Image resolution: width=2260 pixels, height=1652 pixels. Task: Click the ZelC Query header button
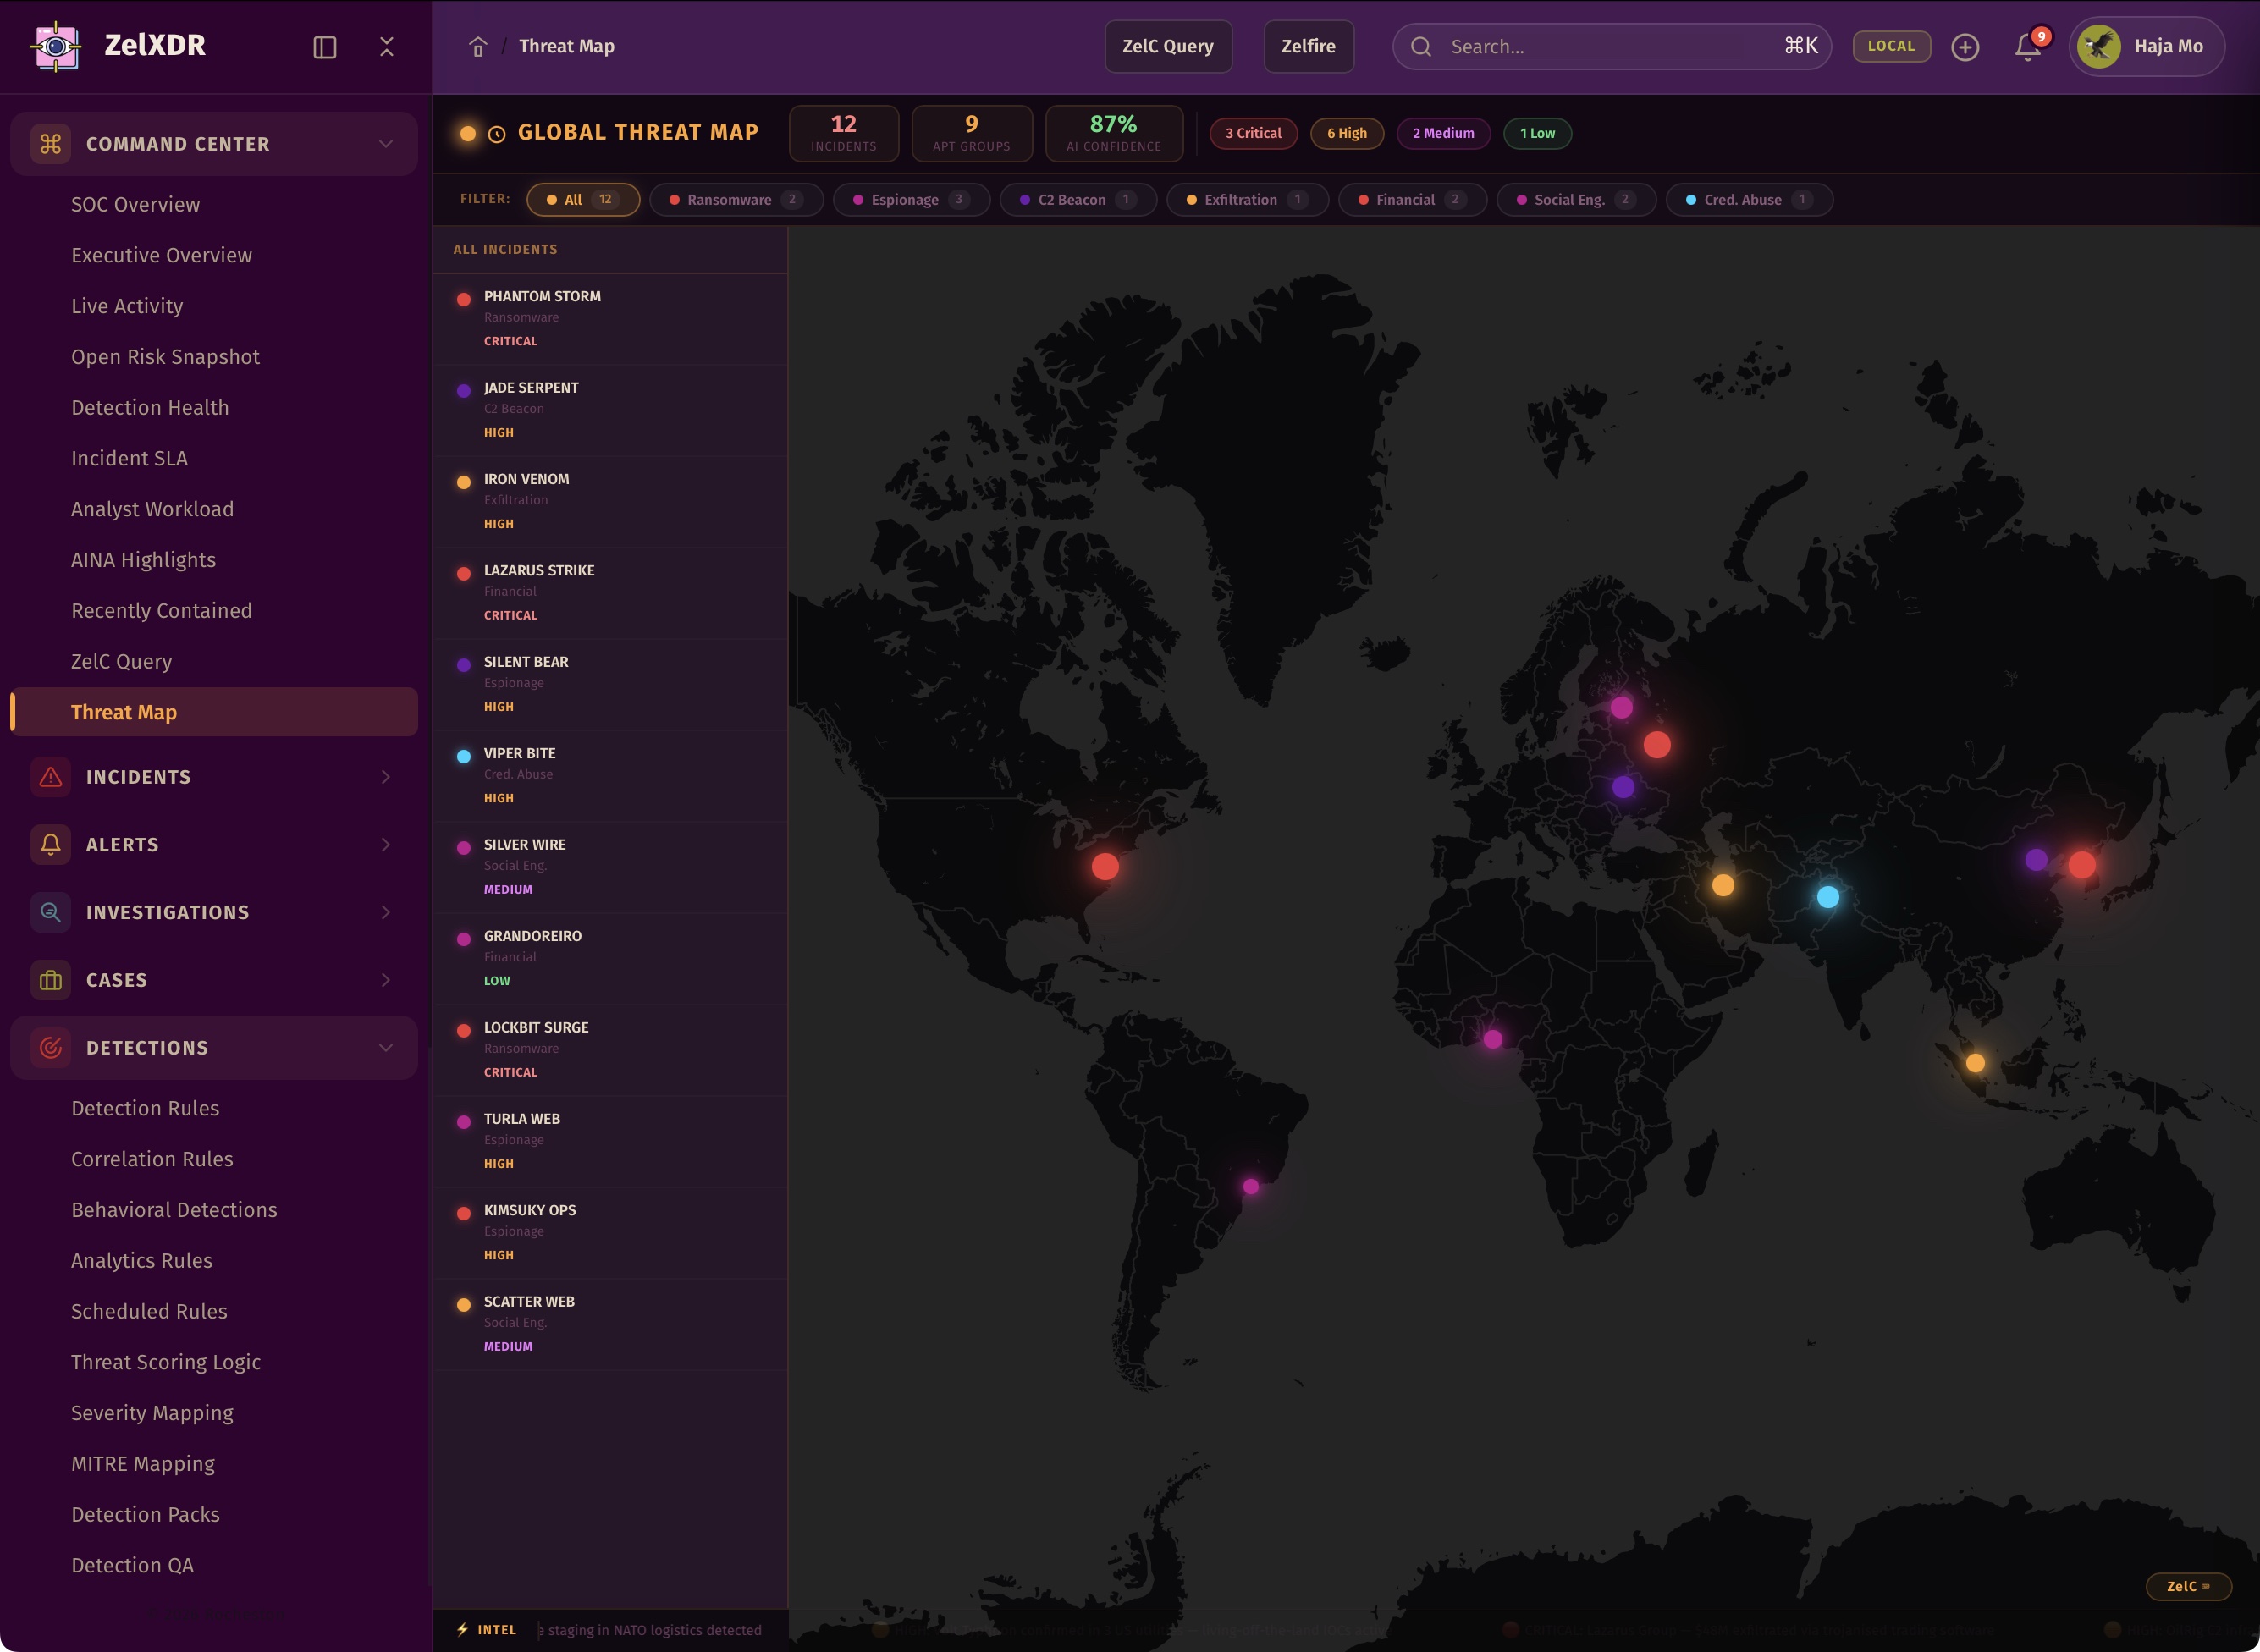(x=1167, y=47)
